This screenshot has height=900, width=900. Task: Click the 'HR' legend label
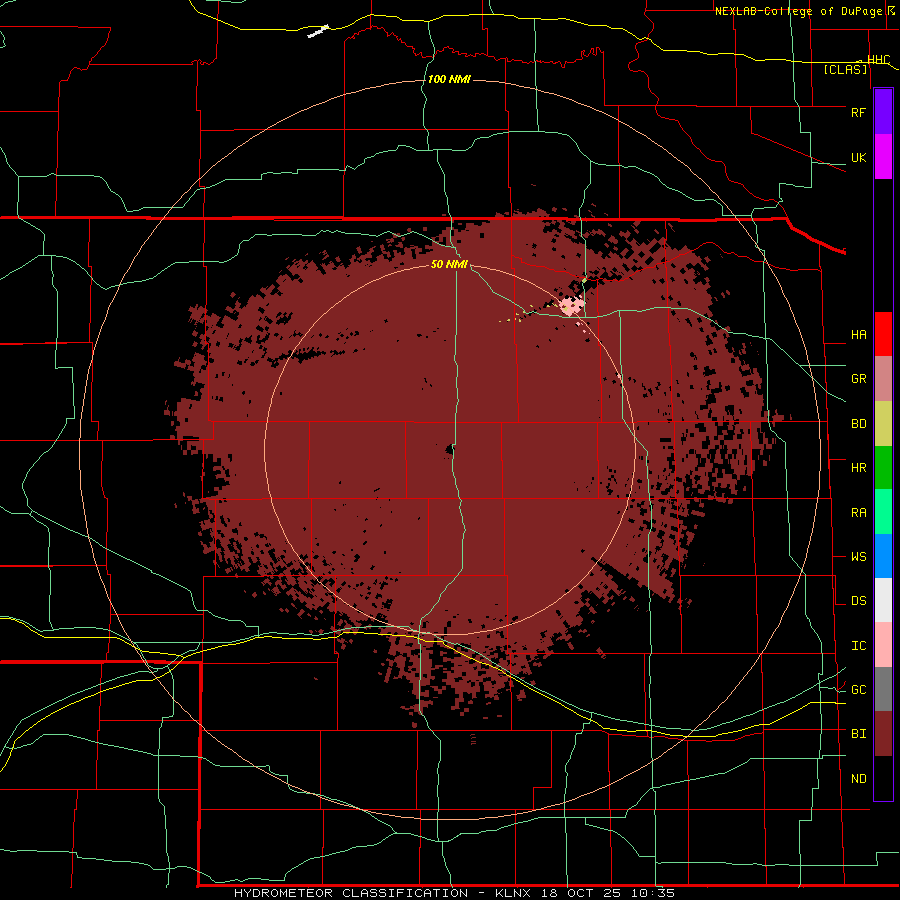(858, 468)
